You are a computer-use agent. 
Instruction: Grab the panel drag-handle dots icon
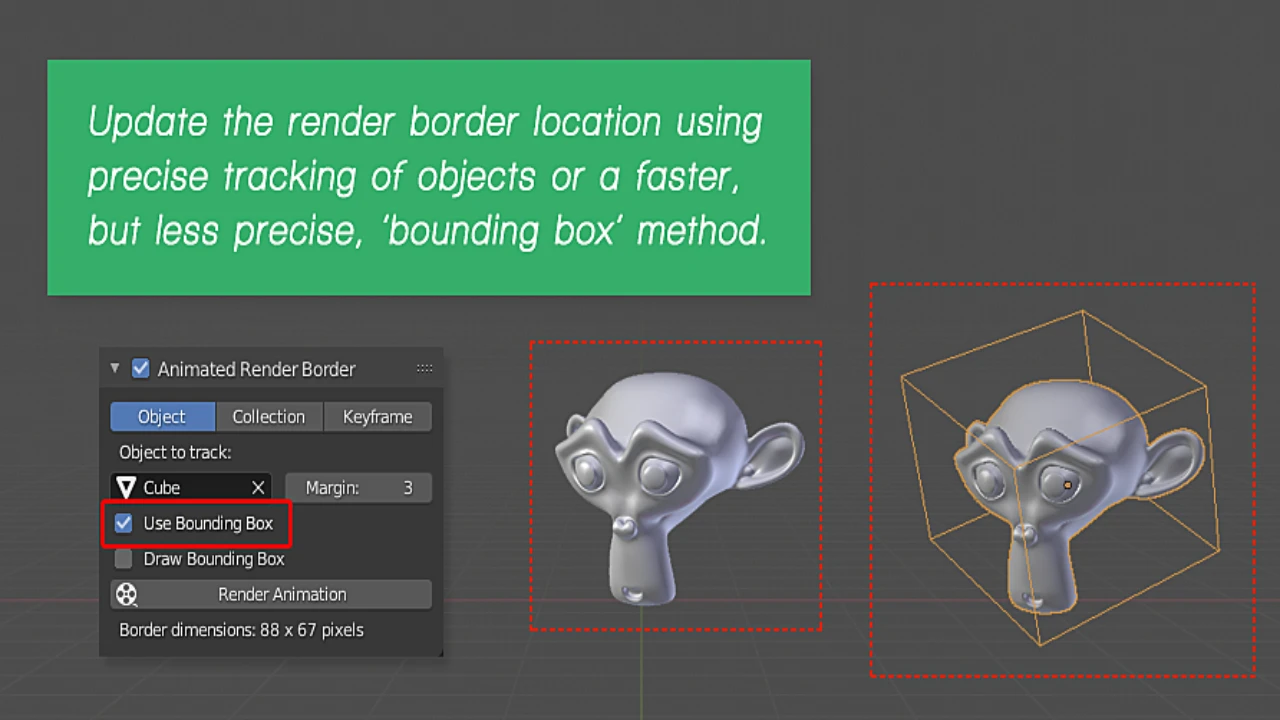coord(424,369)
